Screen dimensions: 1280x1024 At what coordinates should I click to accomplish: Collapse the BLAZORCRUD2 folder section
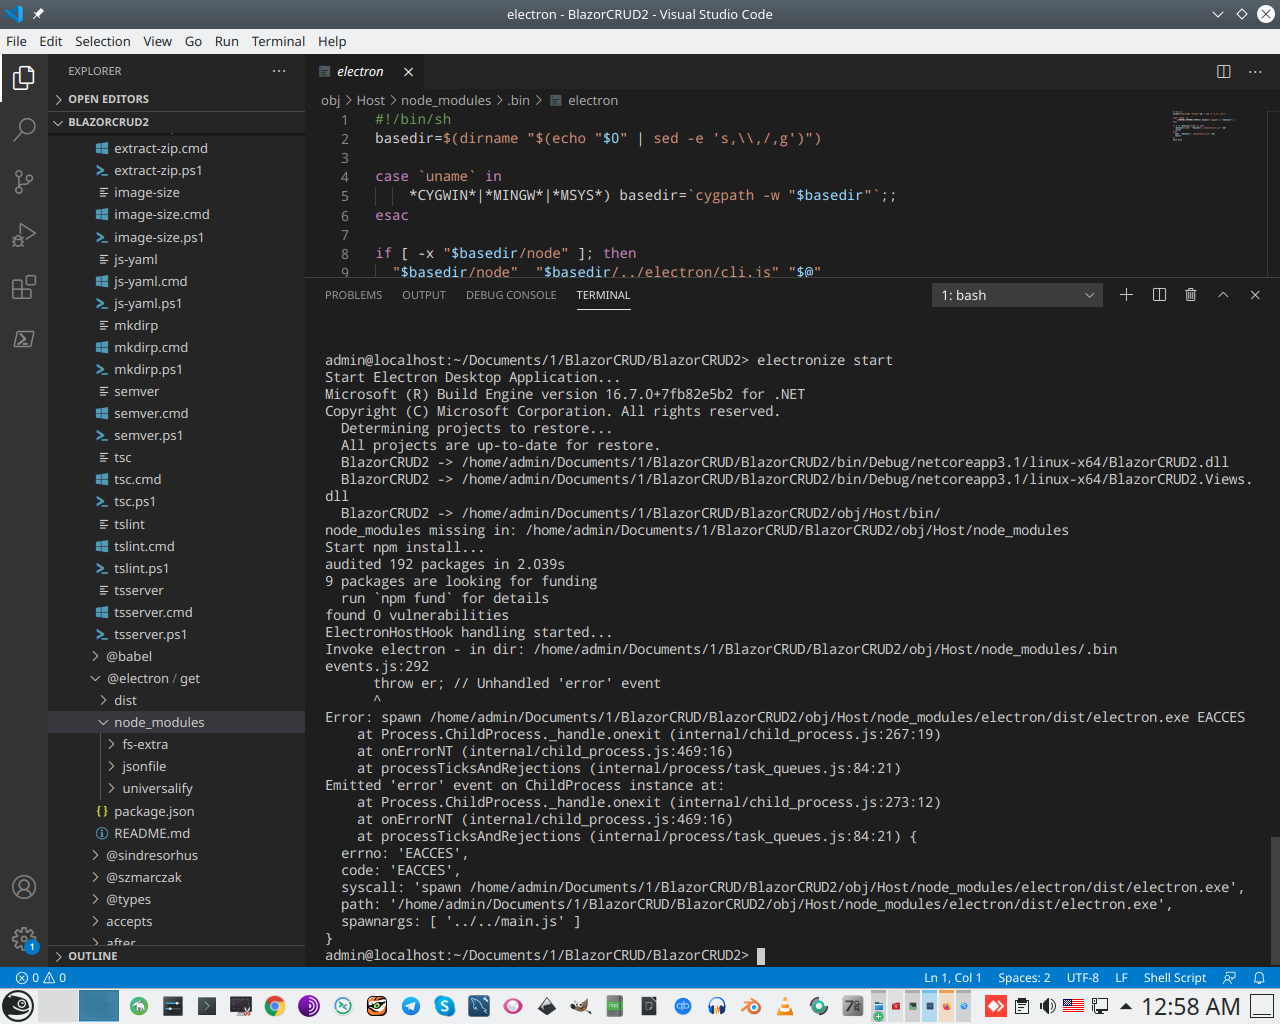176,122
